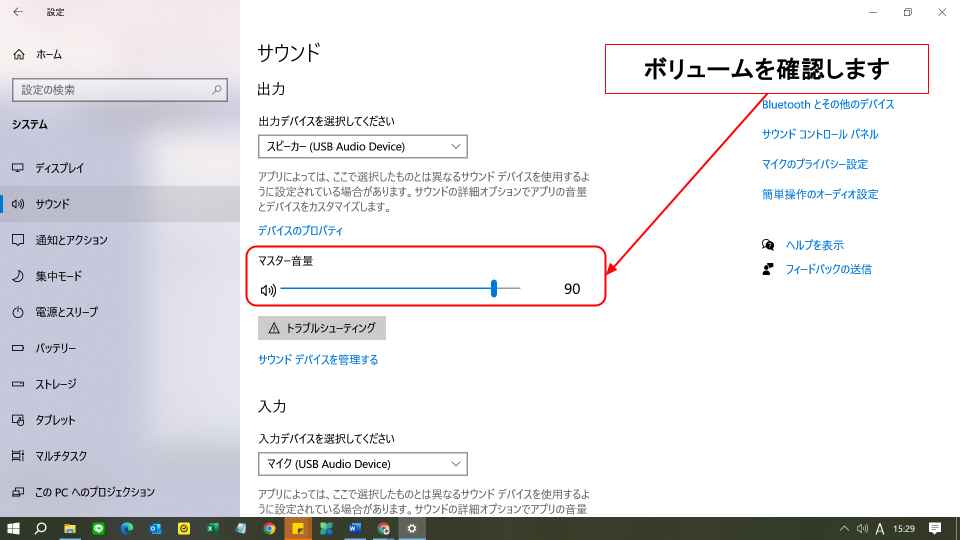Open Excel from the taskbar
Viewport: 960px width, 540px height.
point(212,528)
